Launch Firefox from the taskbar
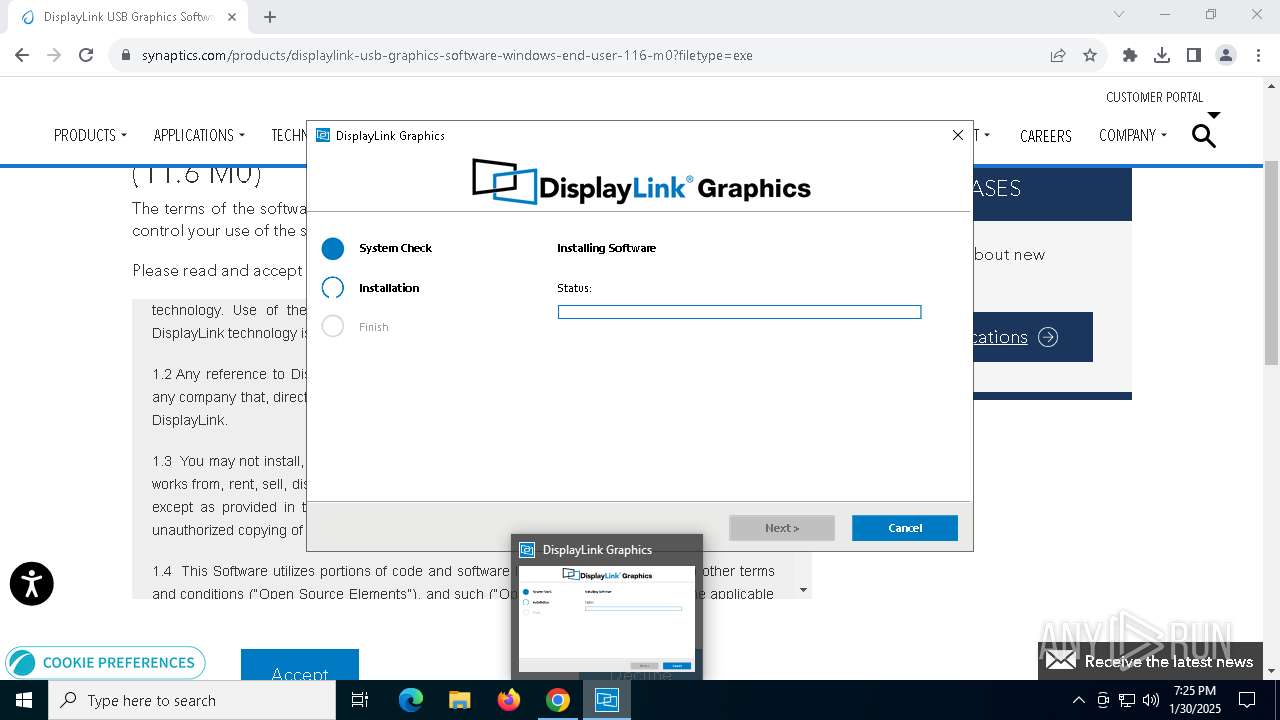Viewport: 1280px width, 720px height. [x=508, y=700]
